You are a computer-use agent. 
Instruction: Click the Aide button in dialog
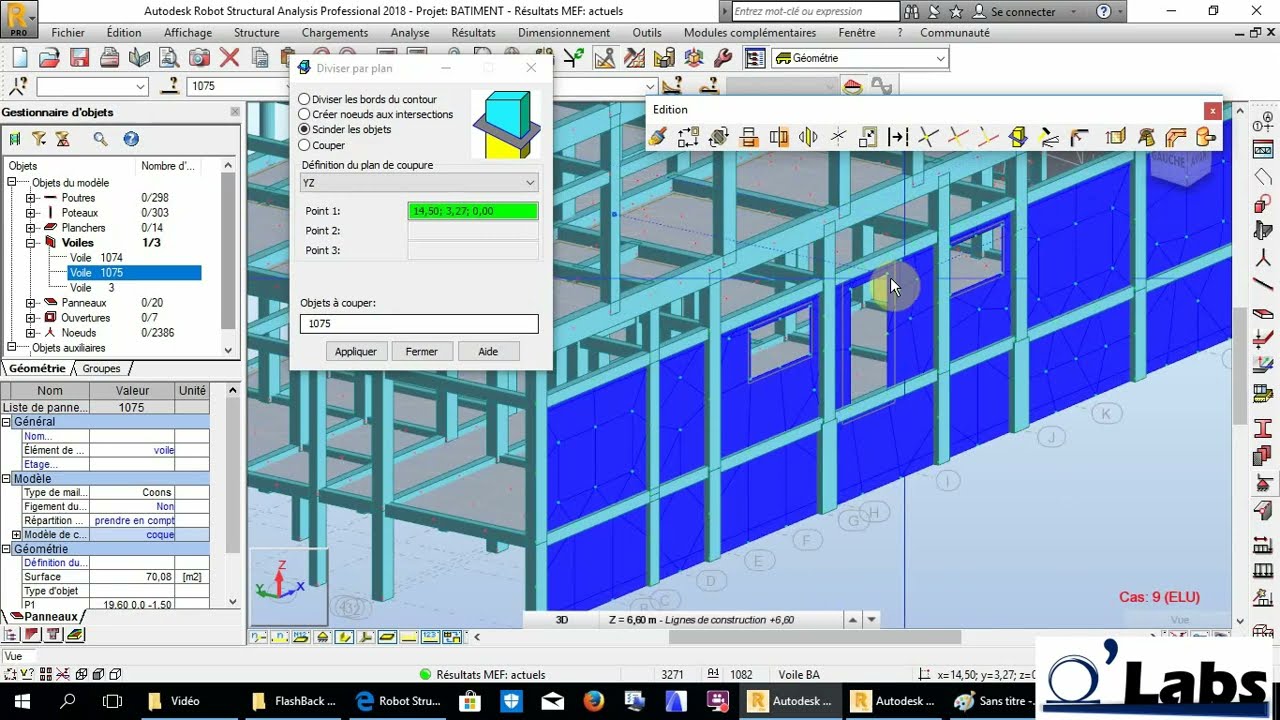pos(488,351)
